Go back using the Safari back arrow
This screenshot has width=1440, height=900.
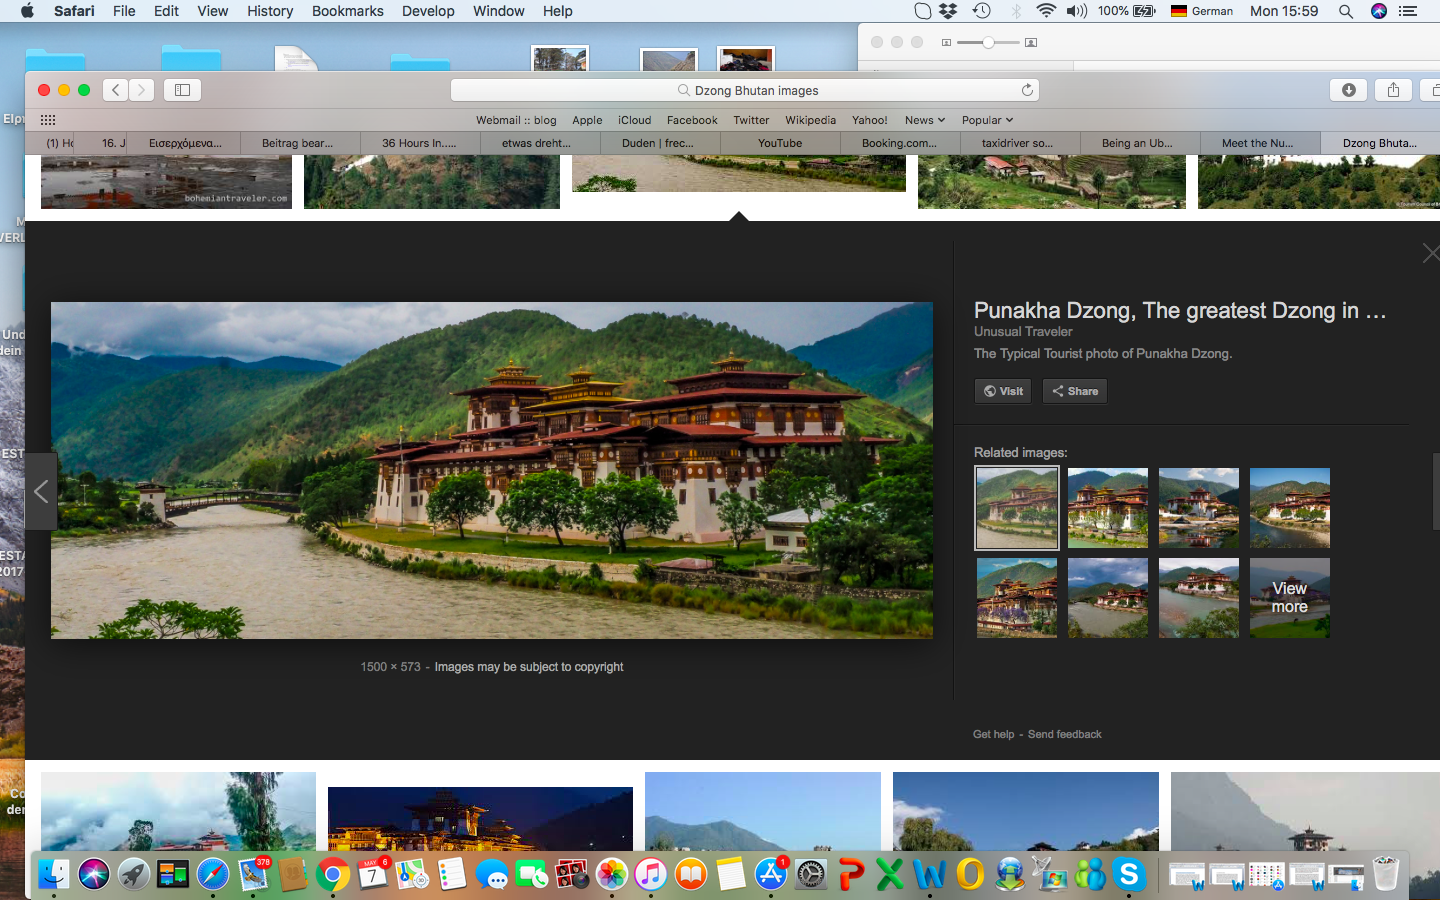coord(116,90)
